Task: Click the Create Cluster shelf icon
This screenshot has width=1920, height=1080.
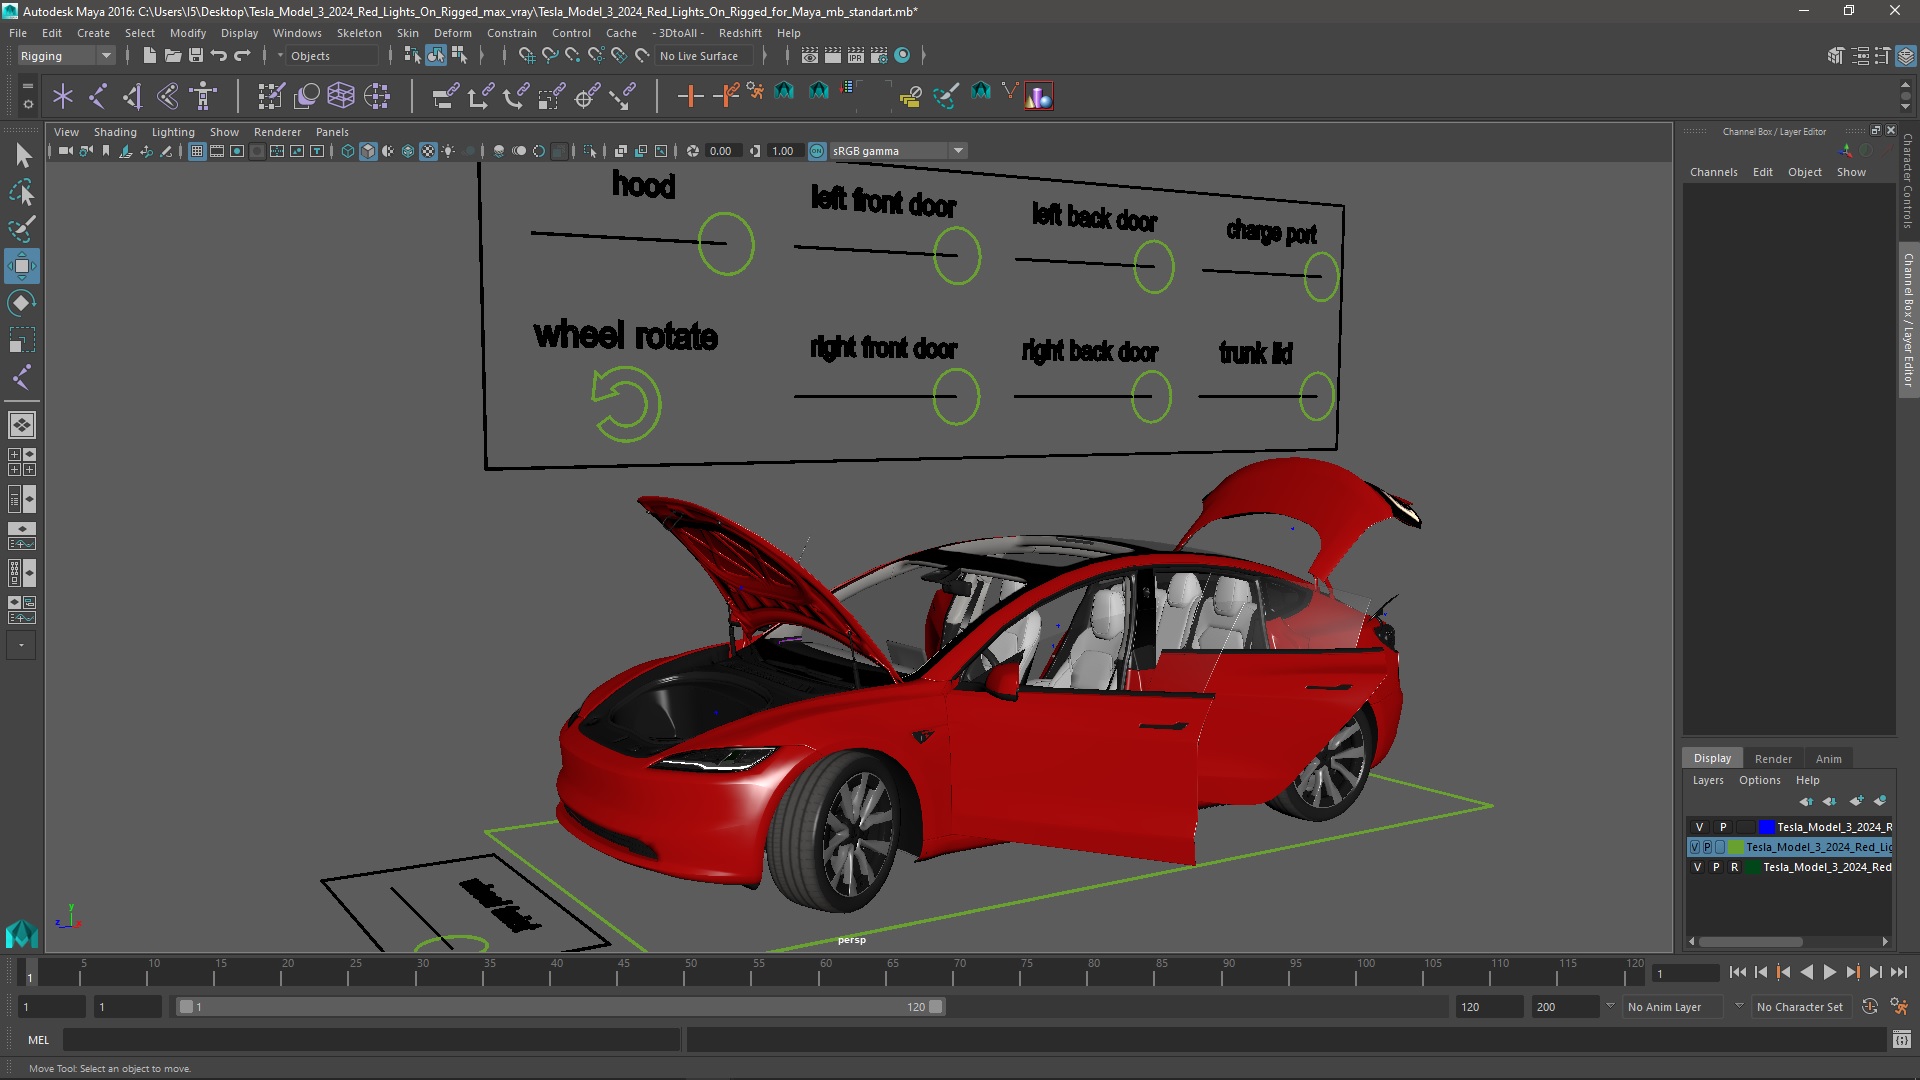Action: [x=377, y=96]
